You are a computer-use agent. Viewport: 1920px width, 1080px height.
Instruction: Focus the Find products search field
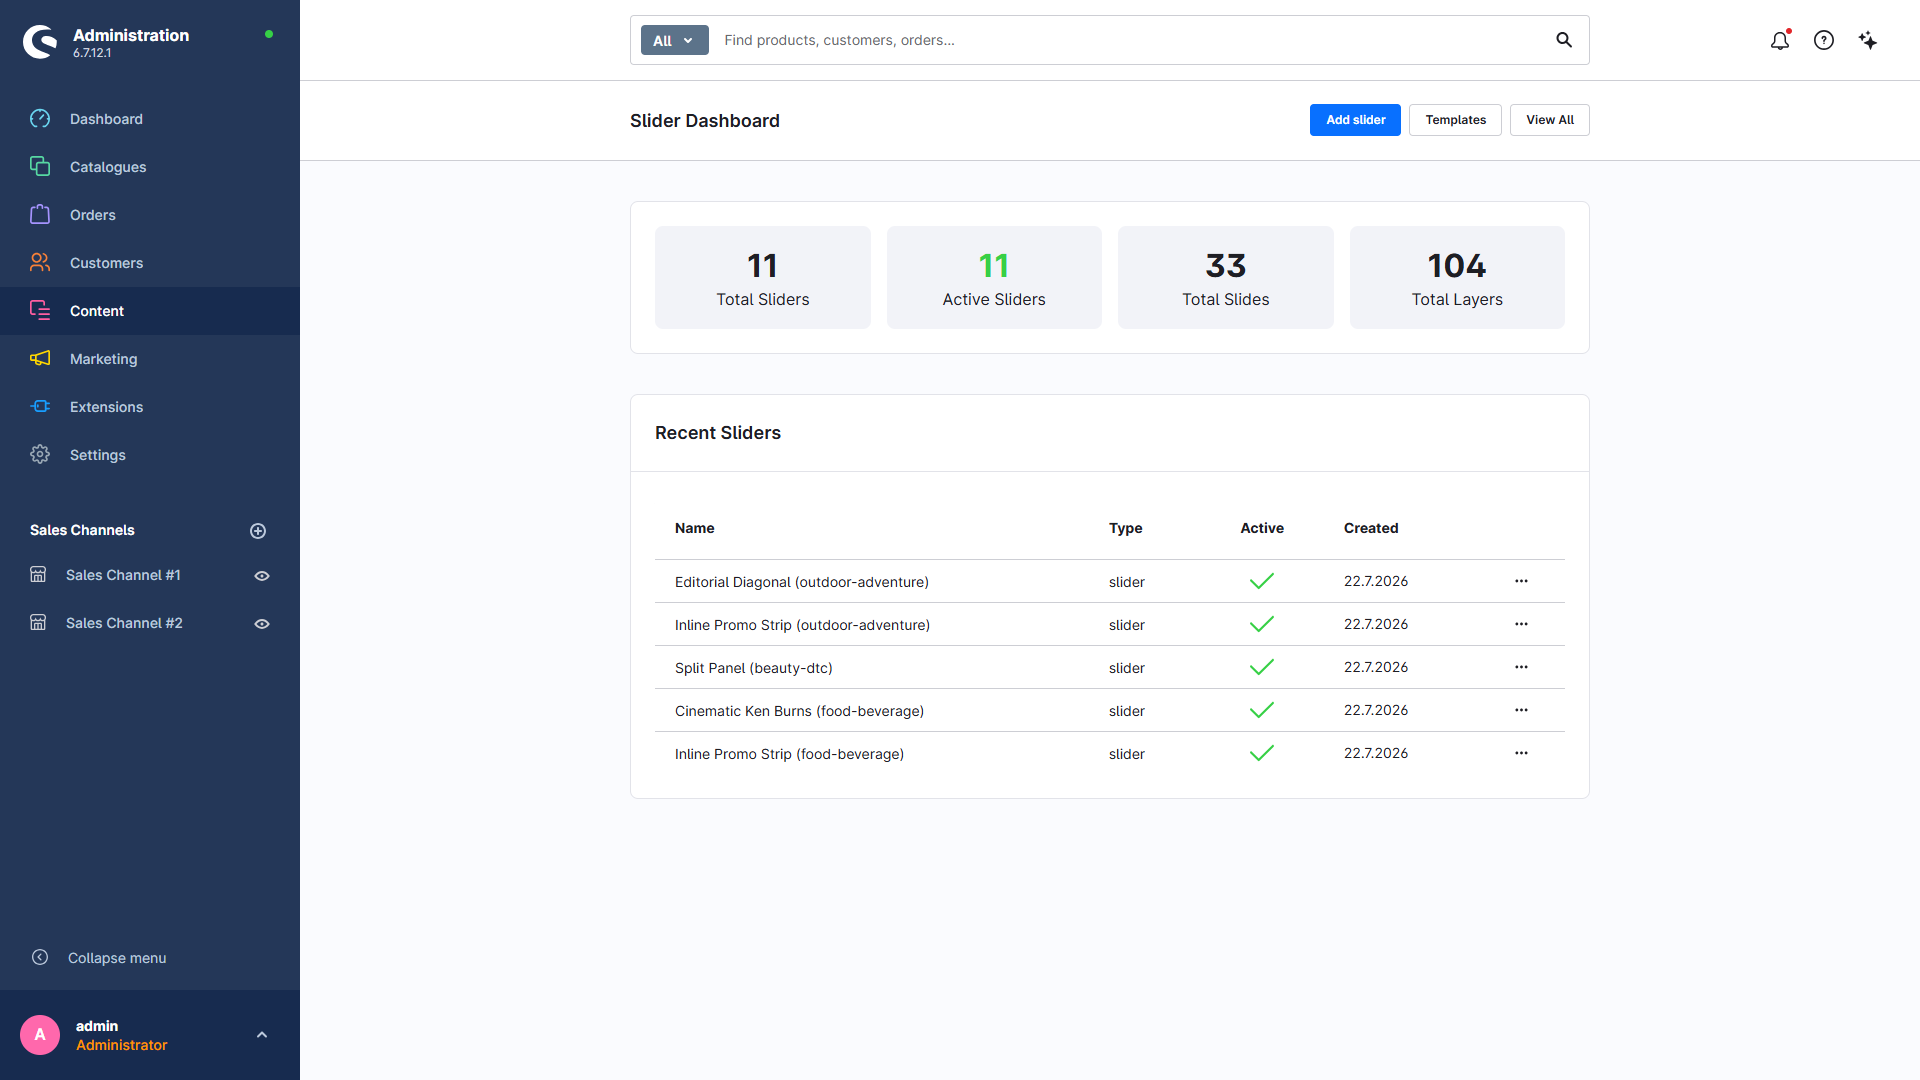(x=1130, y=40)
